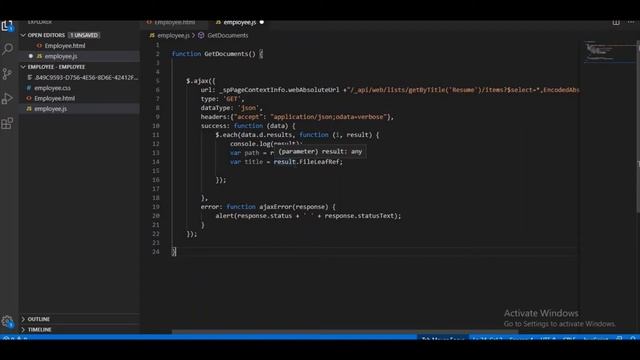Viewport: 640px width, 360px height.
Task: Click the split editor icon
Action: (616, 22)
